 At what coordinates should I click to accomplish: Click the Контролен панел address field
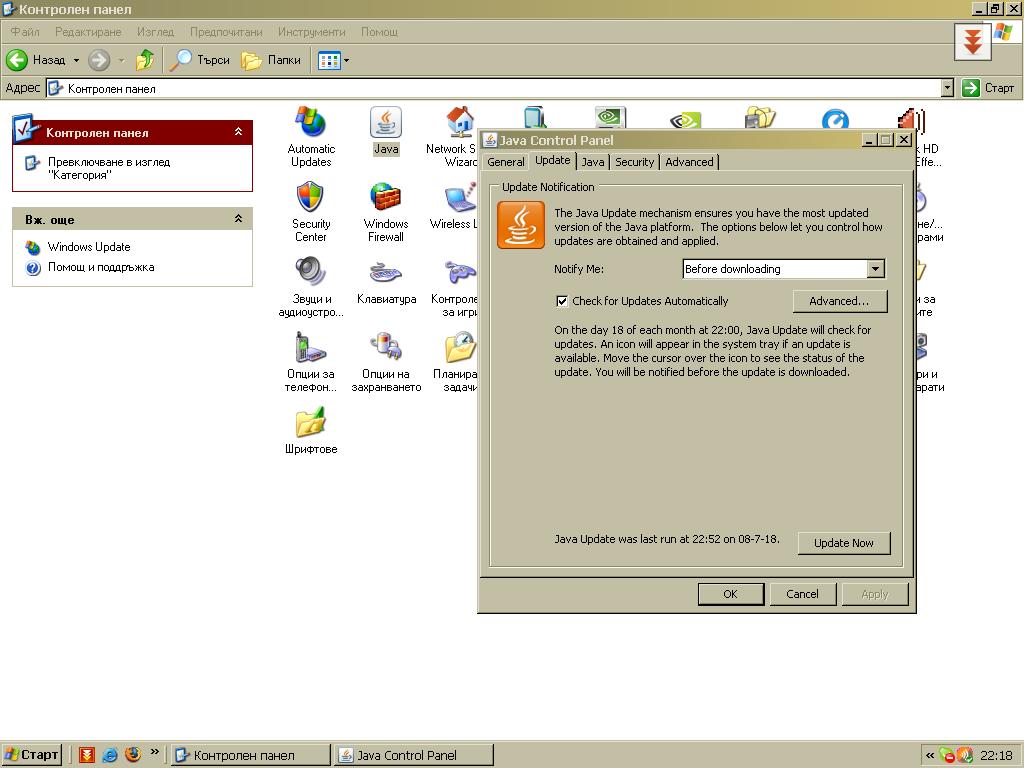coord(494,88)
